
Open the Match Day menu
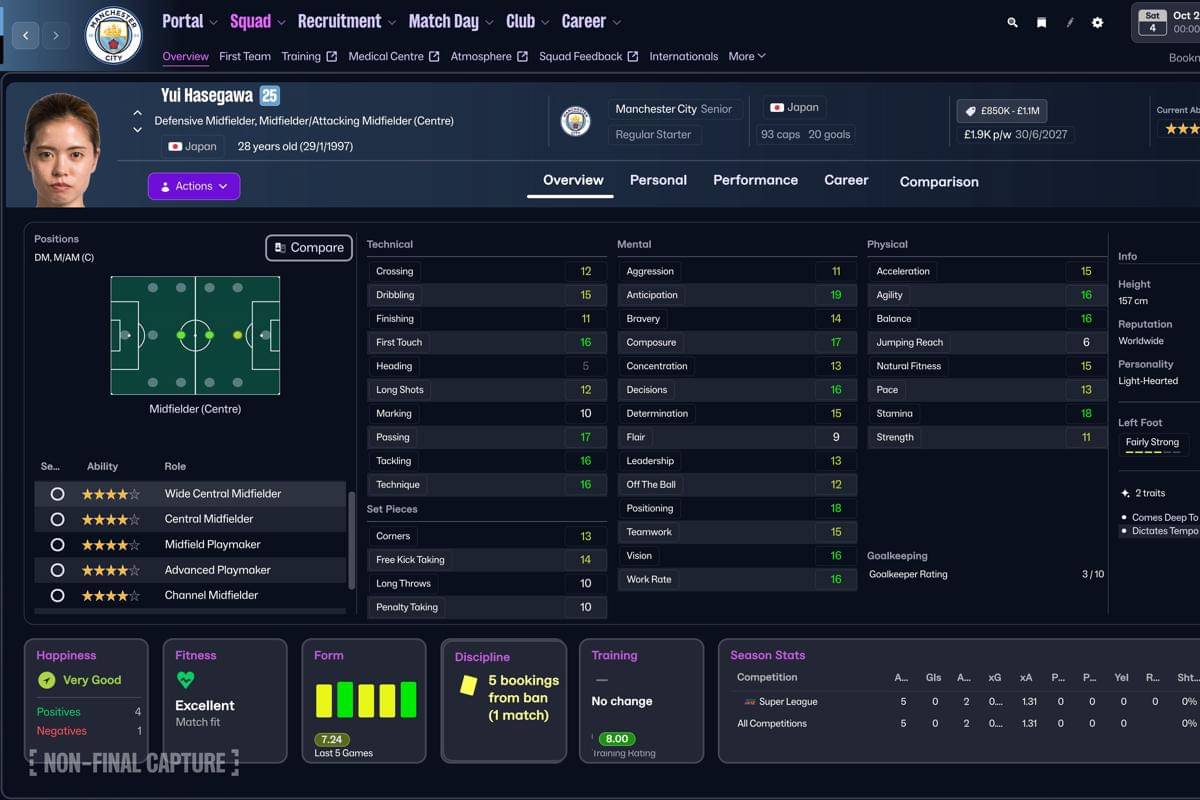pyautogui.click(x=444, y=21)
